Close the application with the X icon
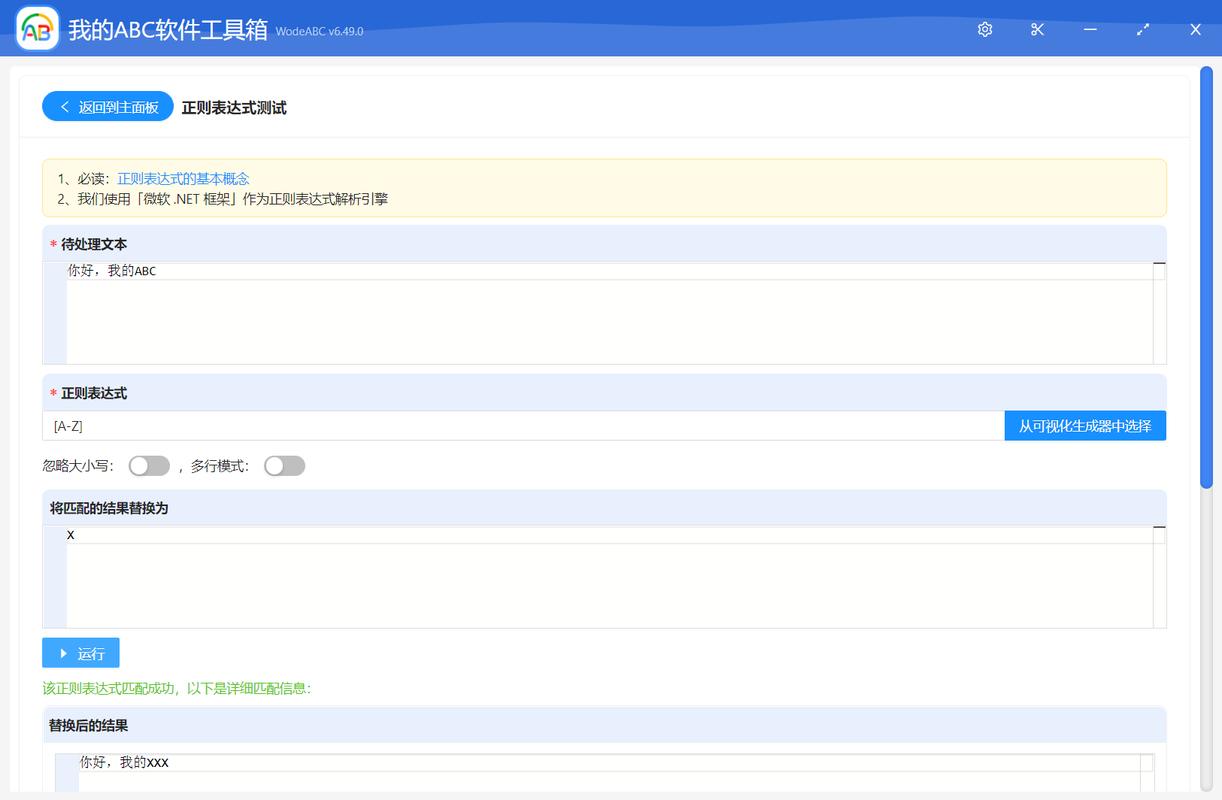Image resolution: width=1222 pixels, height=800 pixels. click(x=1195, y=29)
